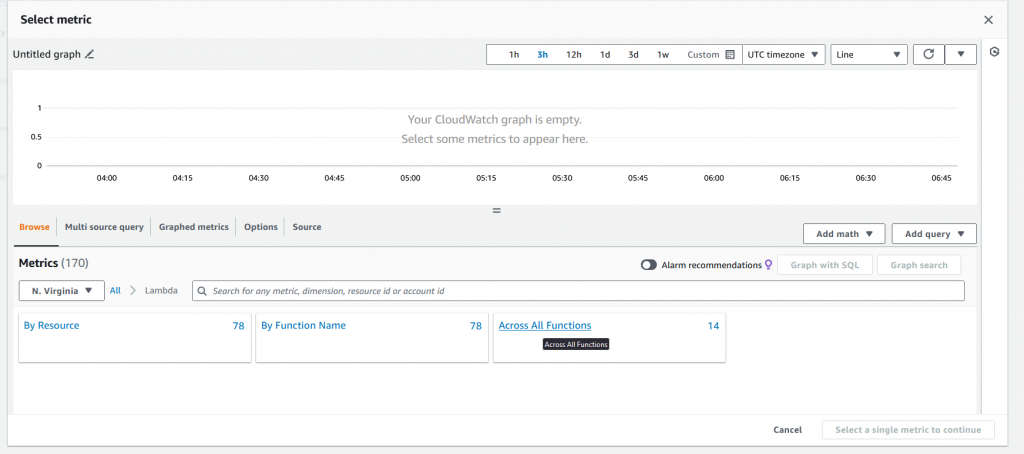
Task: Click the magnifier icon in the search box
Action: pos(203,291)
